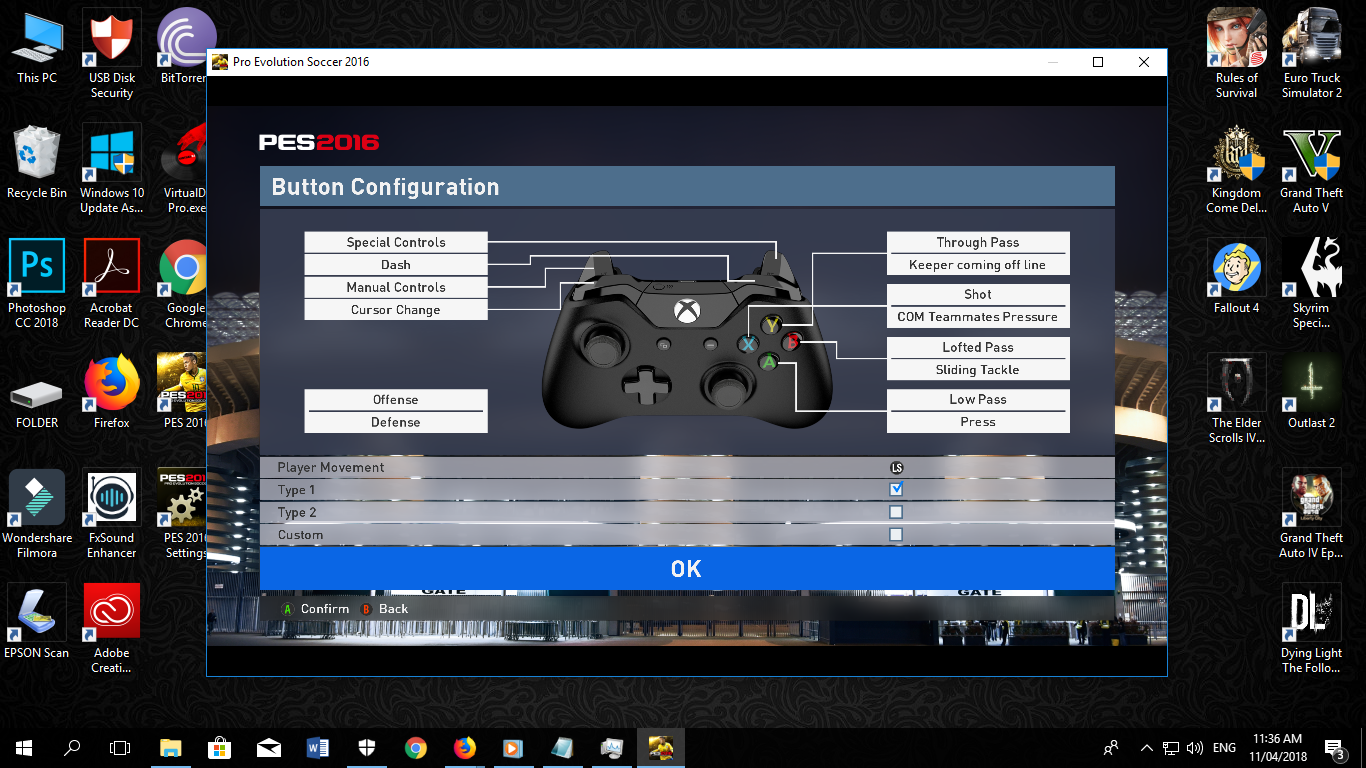Screen dimensions: 1366x768
Task: Click the Keeper coming off line text
Action: (978, 265)
